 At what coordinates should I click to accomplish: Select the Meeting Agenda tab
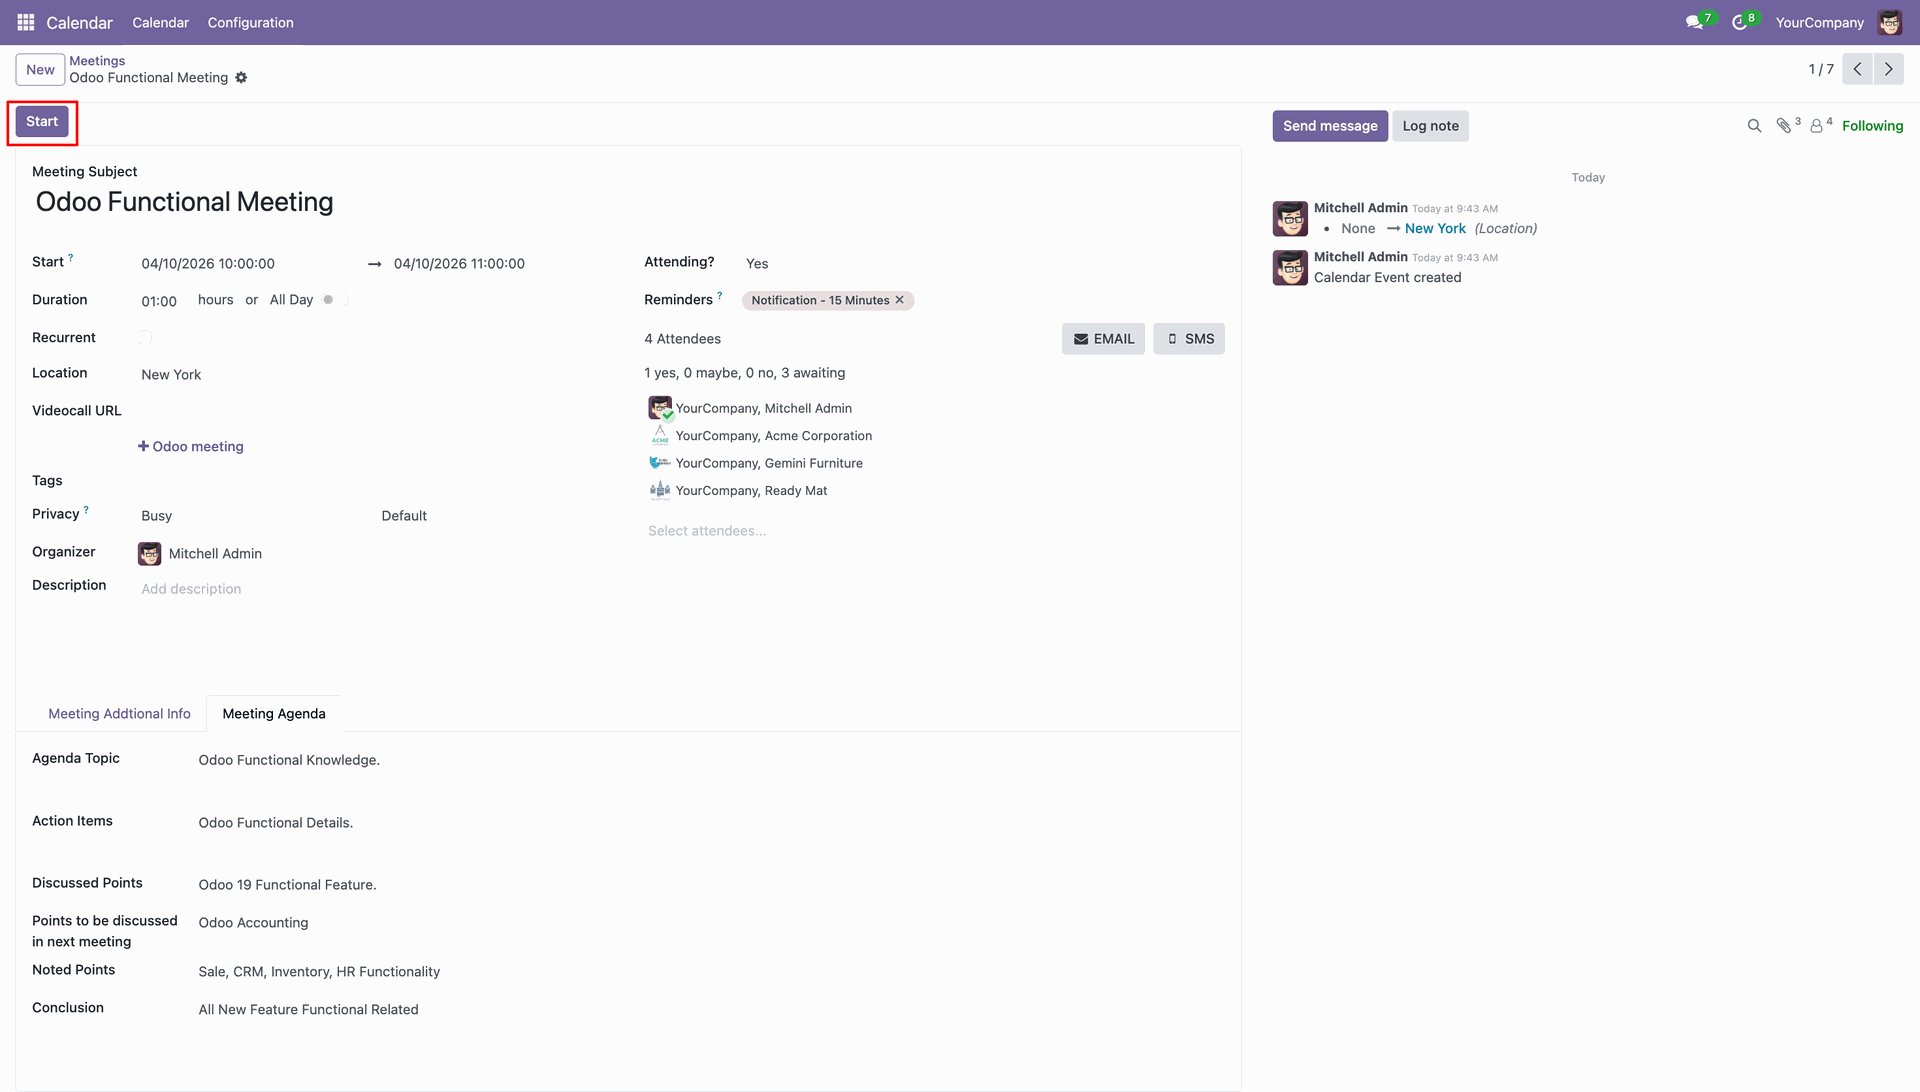[274, 714]
